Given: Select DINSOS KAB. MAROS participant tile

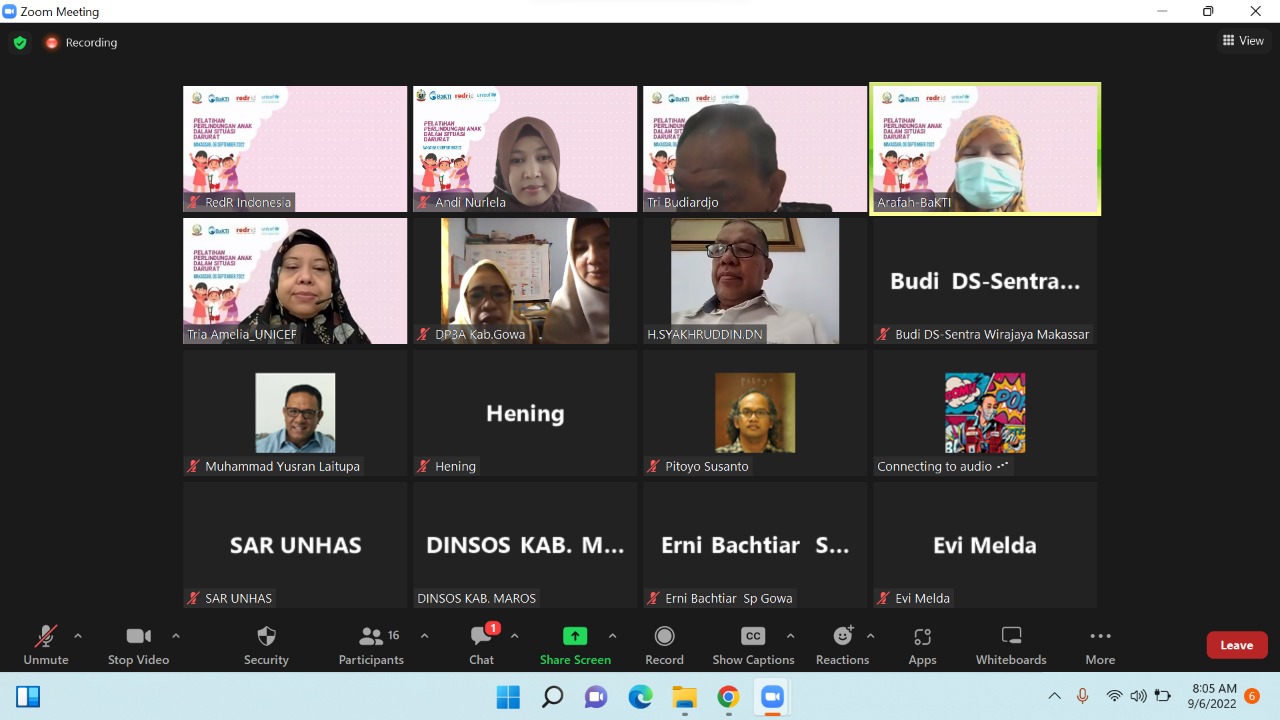Looking at the screenshot, I should [x=525, y=545].
